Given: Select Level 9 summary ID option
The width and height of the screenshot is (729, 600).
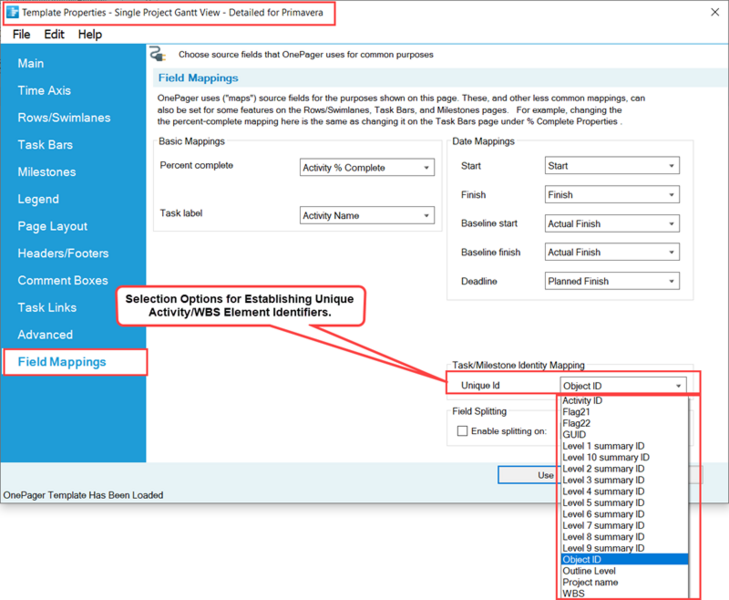Looking at the screenshot, I should pos(623,548).
